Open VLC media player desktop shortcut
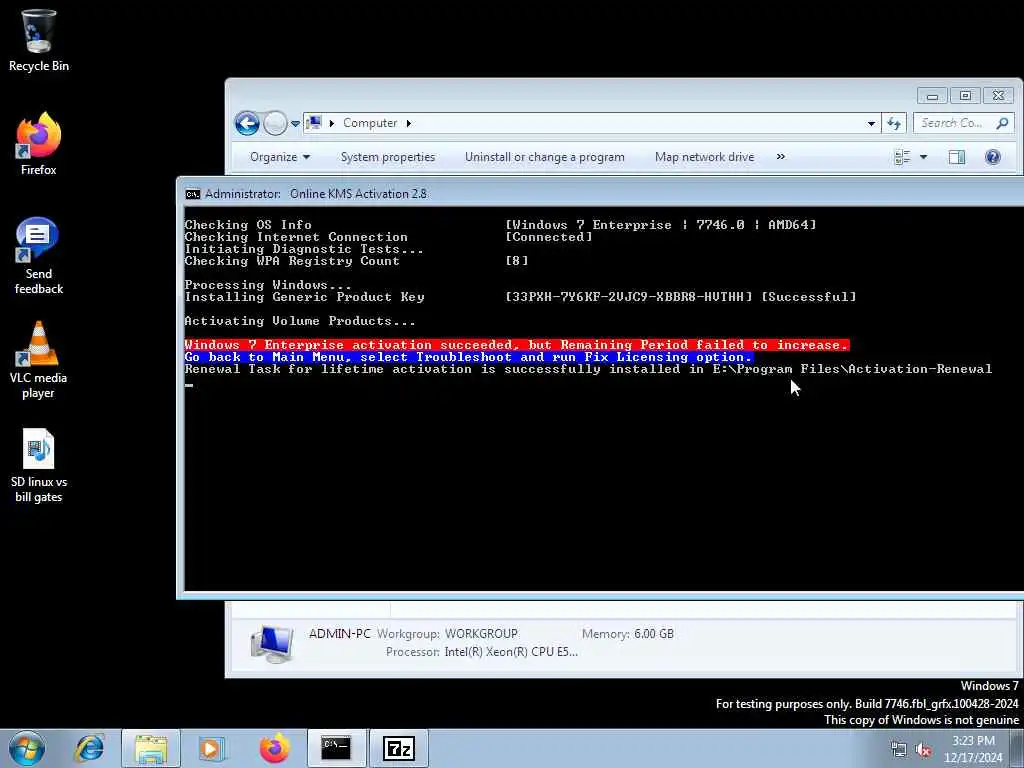This screenshot has height=768, width=1024. click(39, 359)
